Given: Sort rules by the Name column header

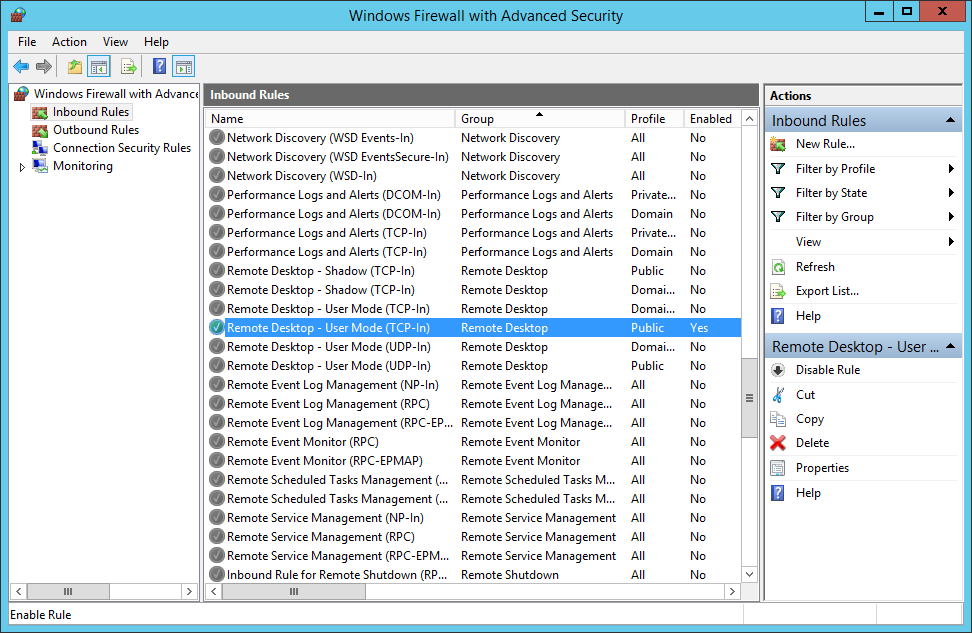Looking at the screenshot, I should (330, 118).
